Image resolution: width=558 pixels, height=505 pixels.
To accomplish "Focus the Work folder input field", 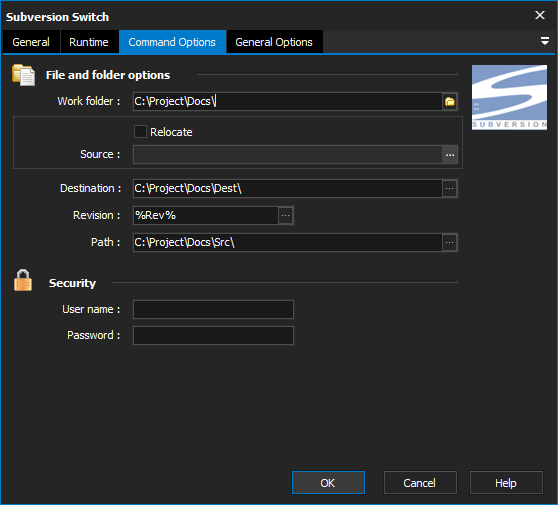I will pyautogui.click(x=288, y=101).
